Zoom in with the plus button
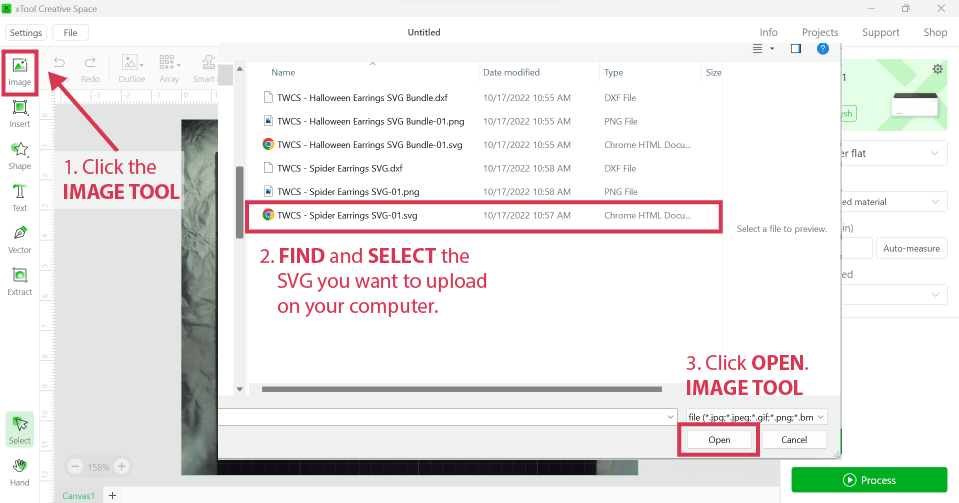 click(x=122, y=466)
